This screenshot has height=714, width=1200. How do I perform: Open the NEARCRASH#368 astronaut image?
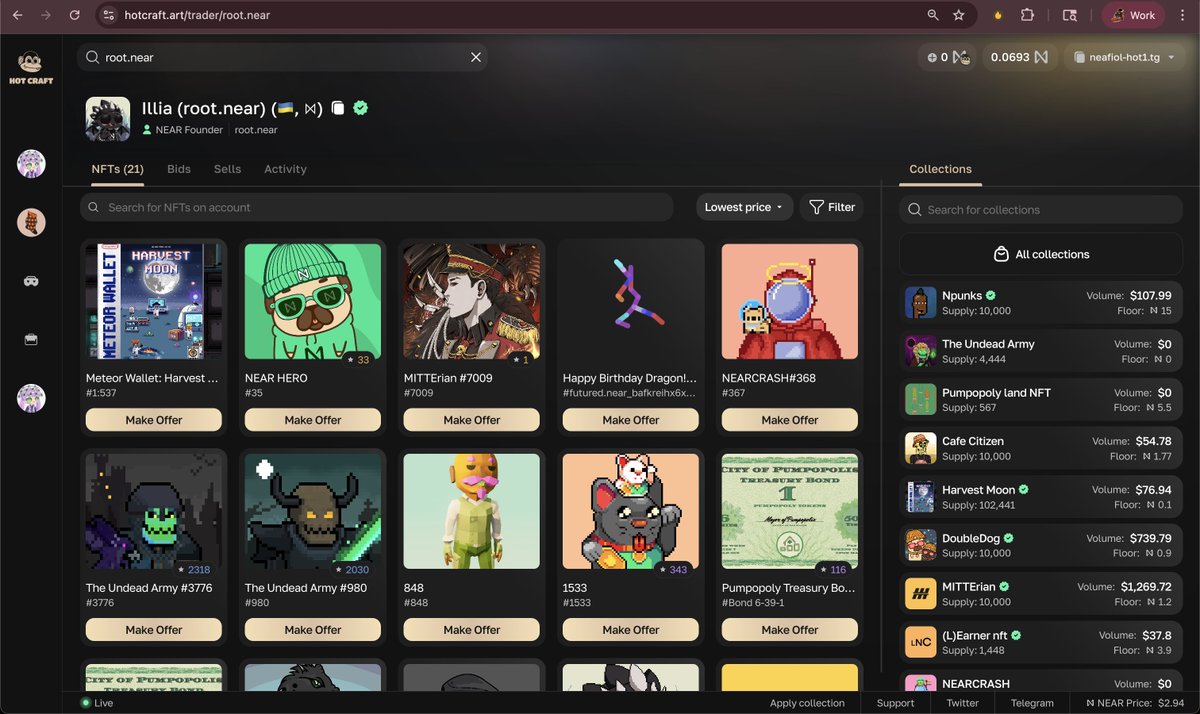click(790, 301)
